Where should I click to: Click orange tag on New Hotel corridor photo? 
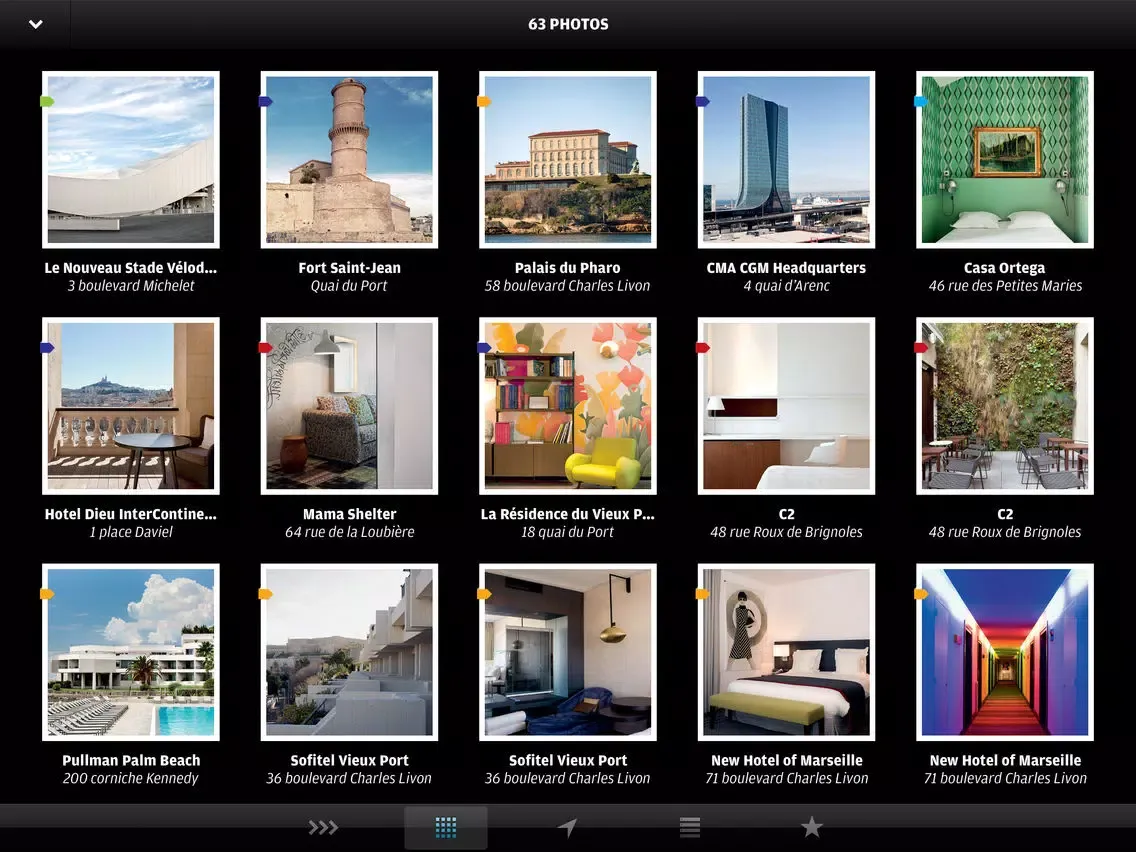(921, 594)
